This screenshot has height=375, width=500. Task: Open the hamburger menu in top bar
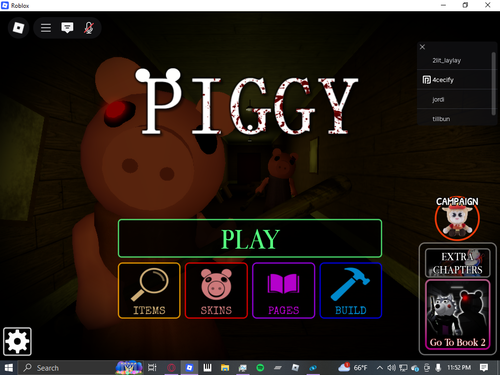(x=46, y=28)
